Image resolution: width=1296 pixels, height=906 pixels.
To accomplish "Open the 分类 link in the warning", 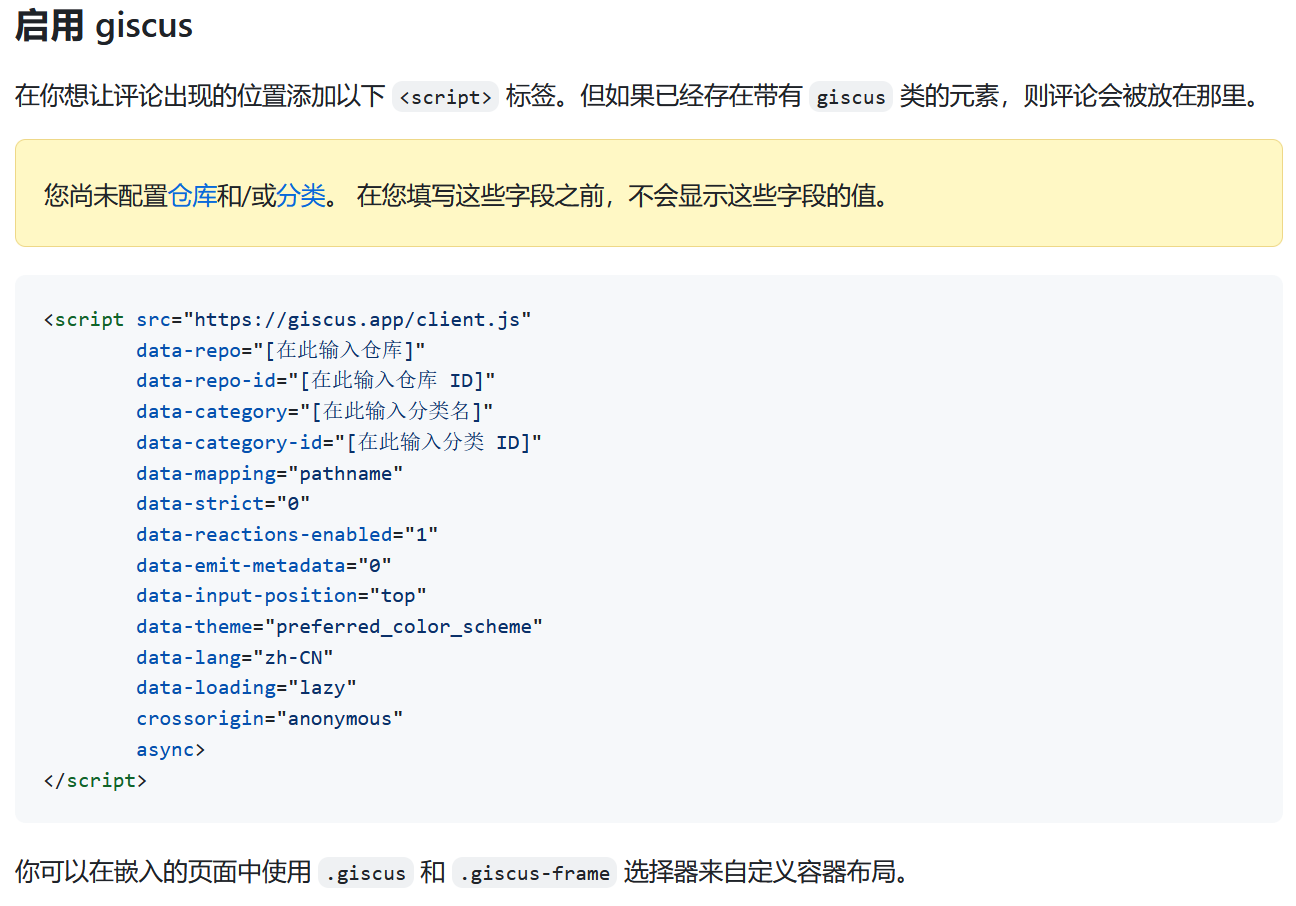I will point(301,194).
